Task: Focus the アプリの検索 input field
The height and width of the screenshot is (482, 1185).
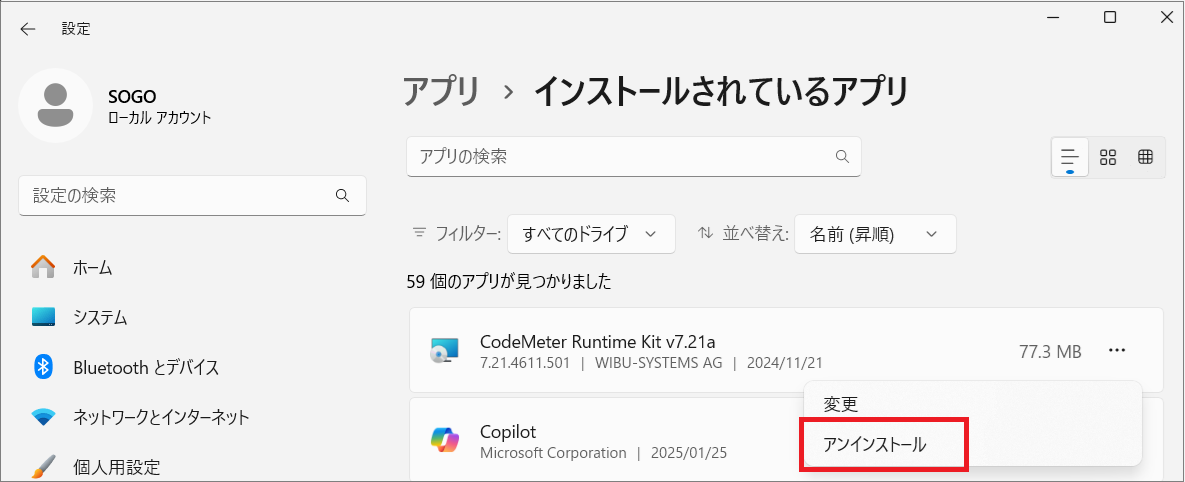Action: [x=634, y=156]
